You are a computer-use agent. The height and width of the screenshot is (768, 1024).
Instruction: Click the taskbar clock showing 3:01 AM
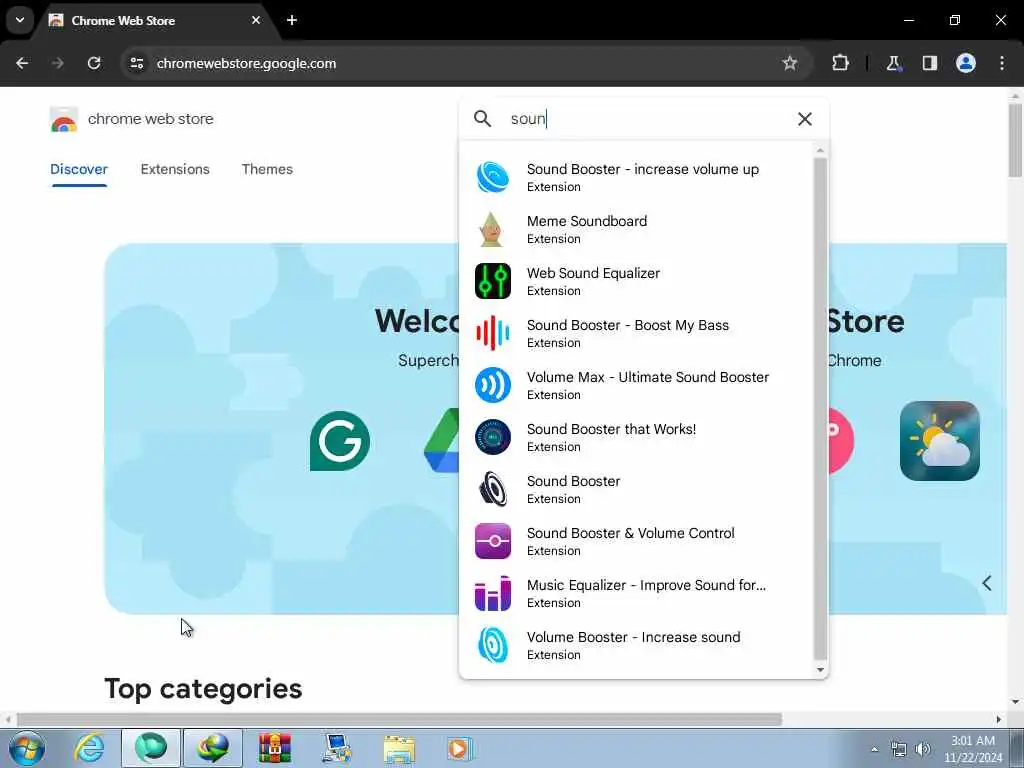pyautogui.click(x=972, y=749)
